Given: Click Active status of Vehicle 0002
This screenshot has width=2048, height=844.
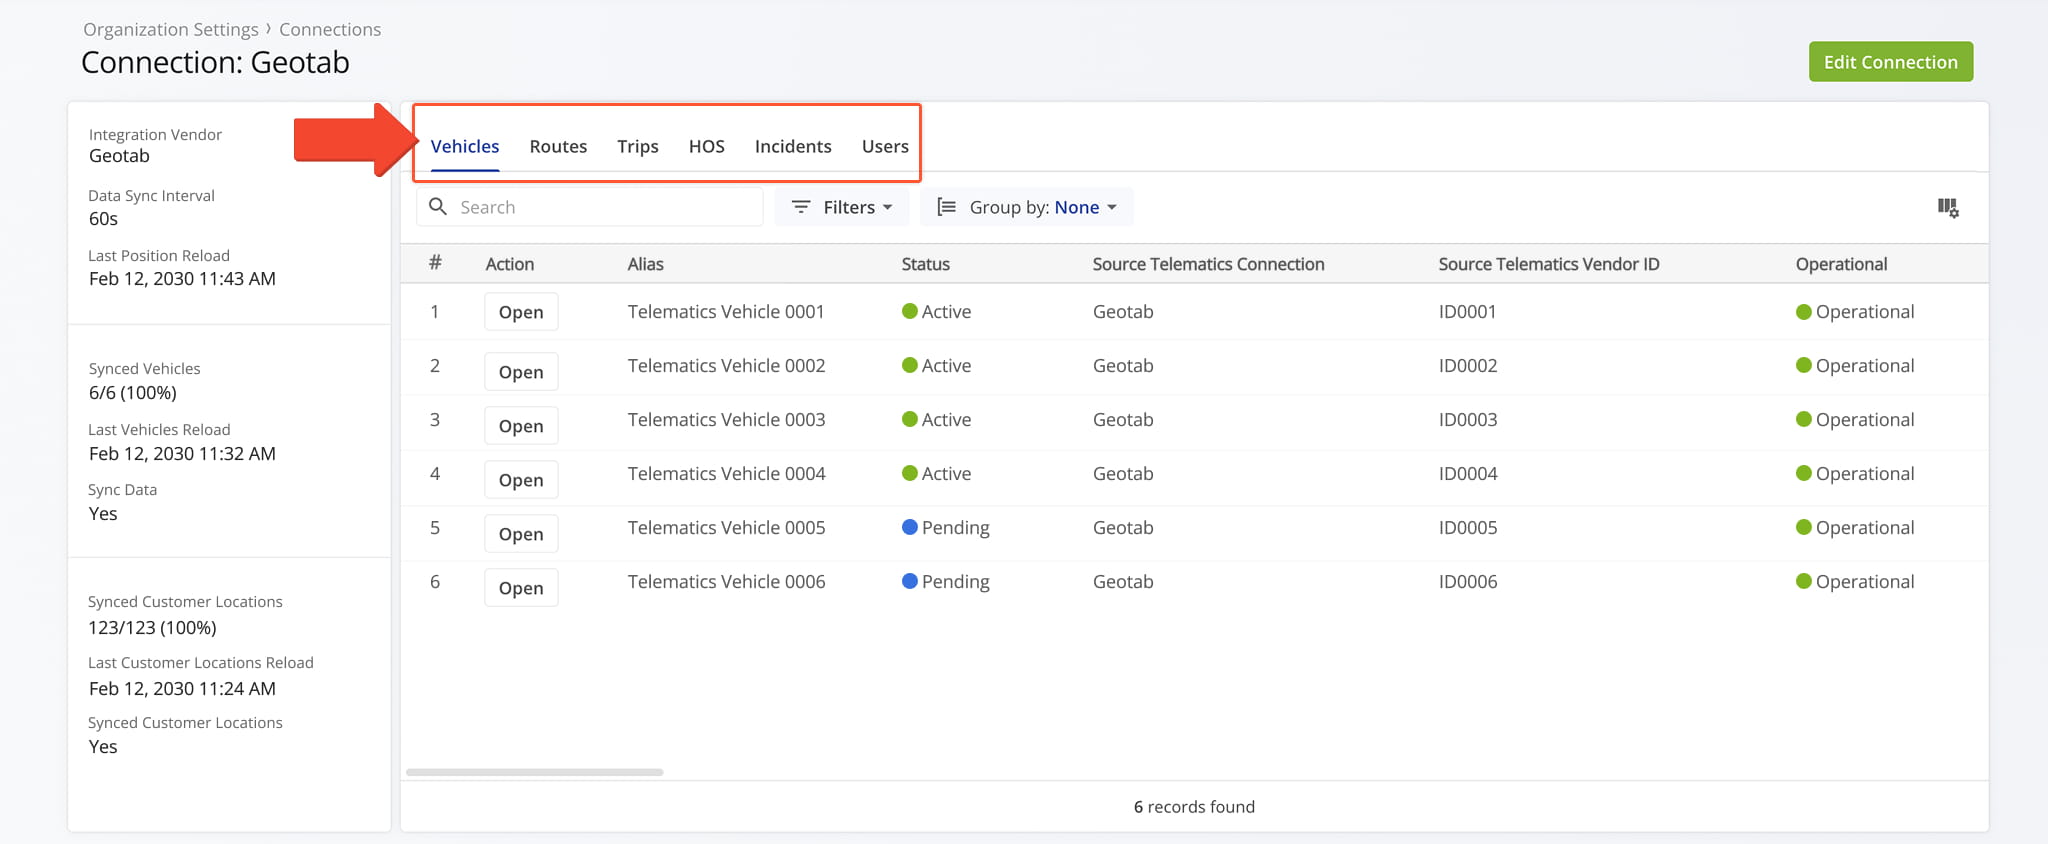Looking at the screenshot, I should 937,366.
